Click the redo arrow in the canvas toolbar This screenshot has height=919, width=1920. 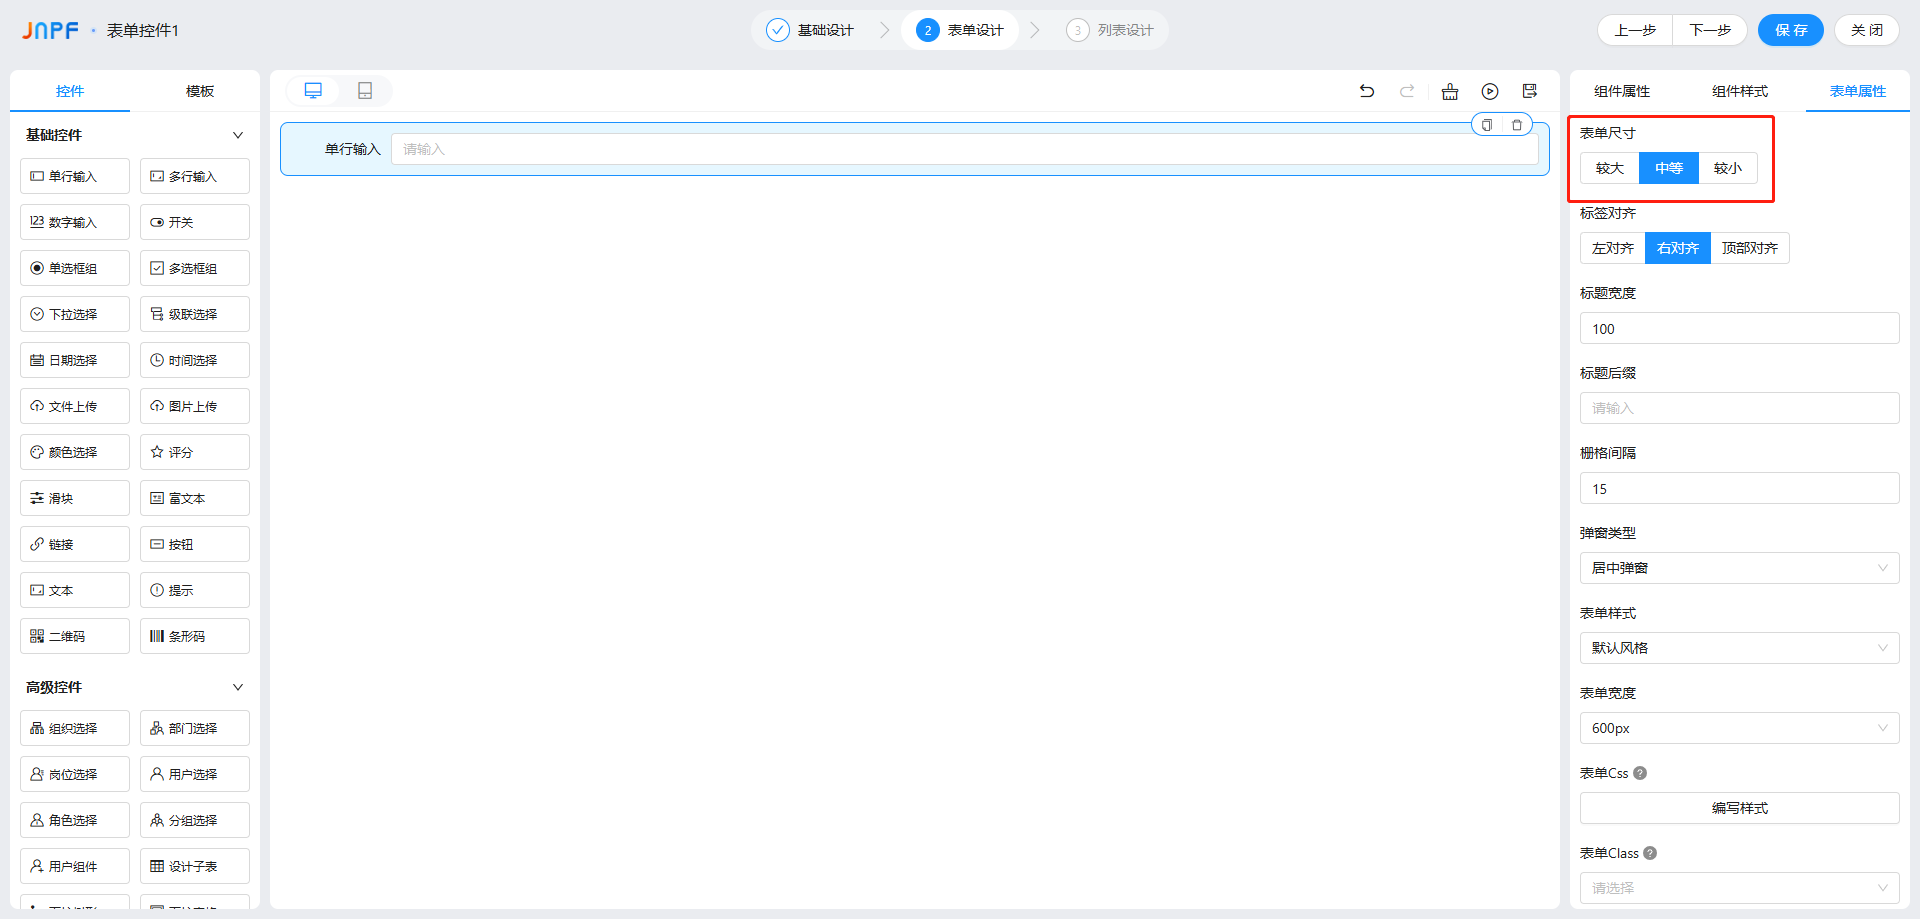pyautogui.click(x=1407, y=91)
